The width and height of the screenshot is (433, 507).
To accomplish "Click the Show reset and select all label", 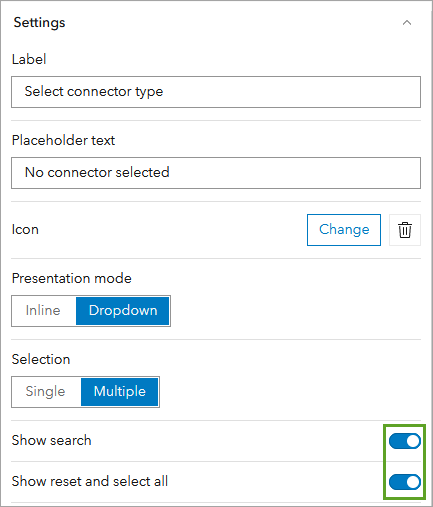I will (x=90, y=482).
